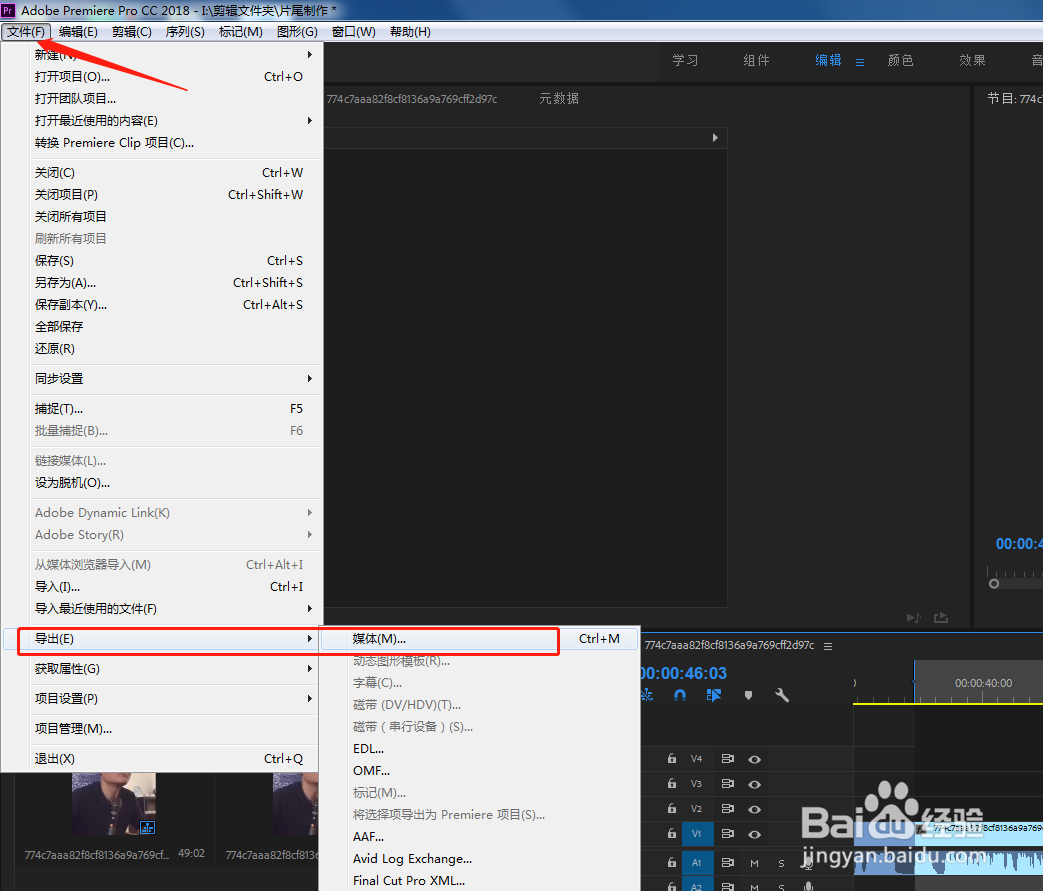The image size is (1043, 891).
Task: Hide track V4 using eye icon
Action: [x=754, y=759]
